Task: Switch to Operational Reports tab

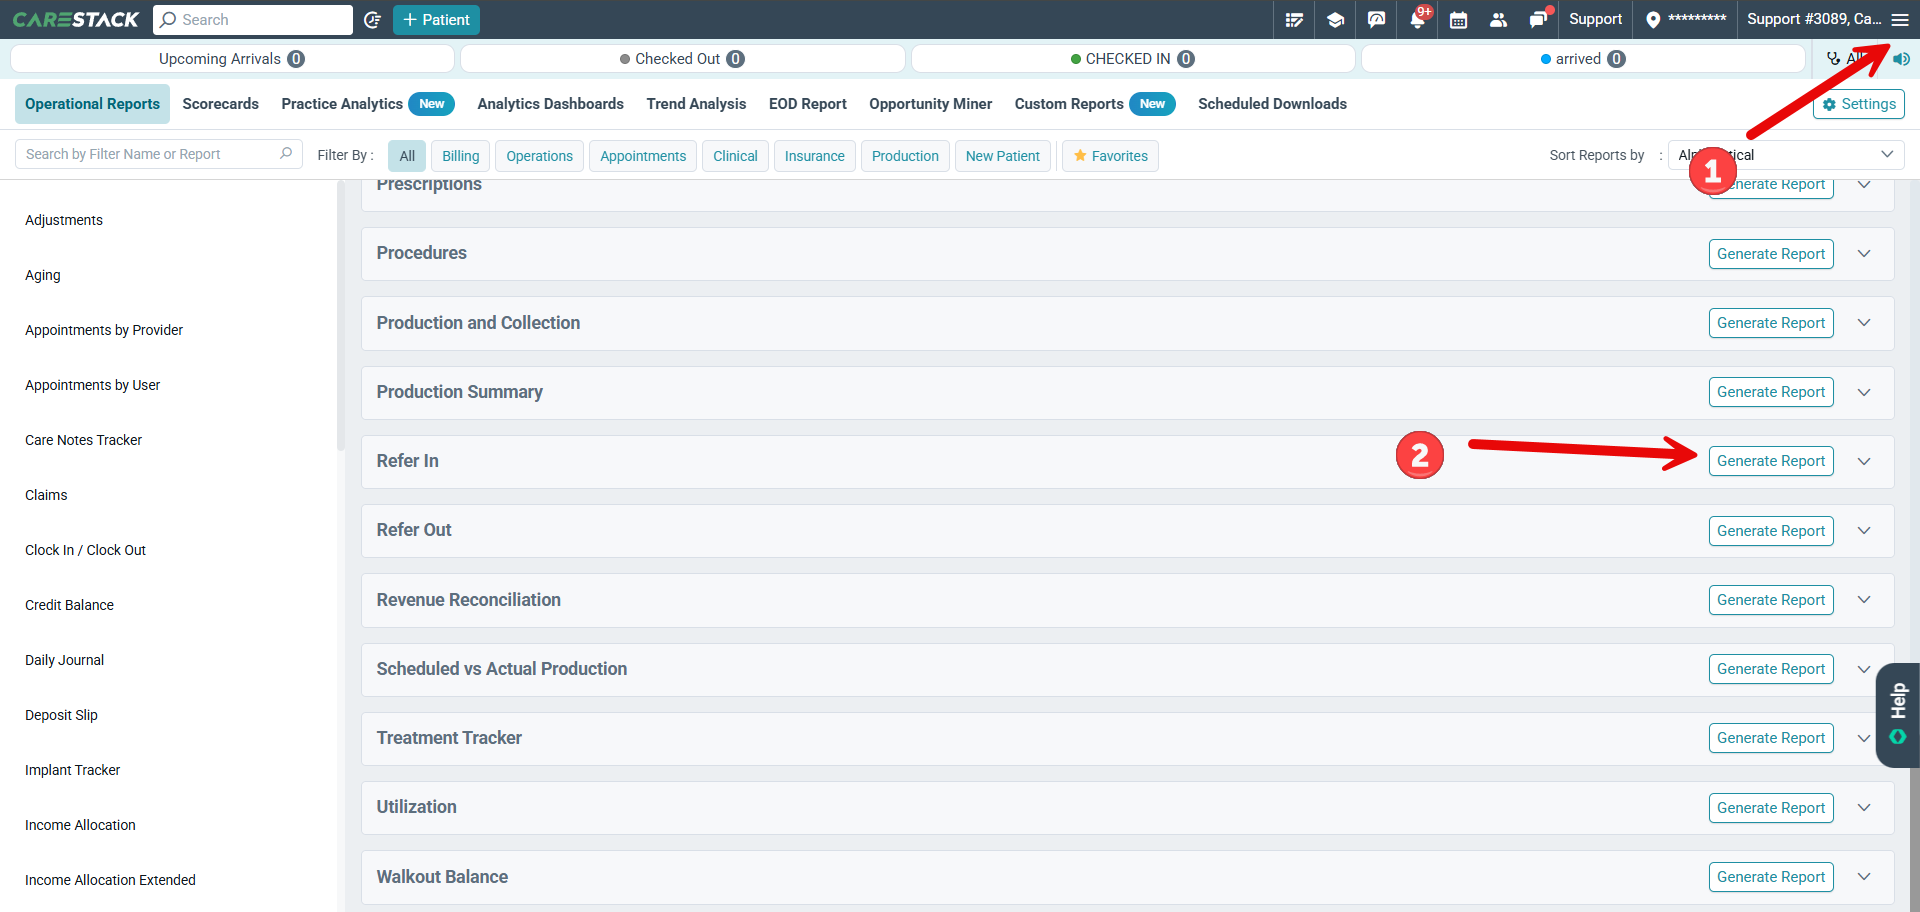Action: coord(92,104)
